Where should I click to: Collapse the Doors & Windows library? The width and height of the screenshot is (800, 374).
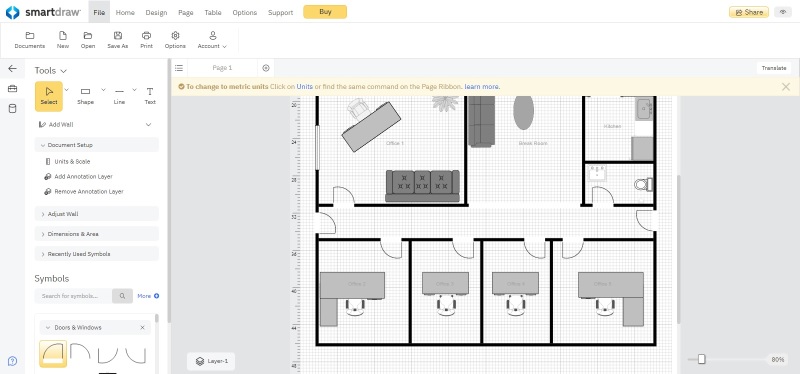click(x=48, y=328)
